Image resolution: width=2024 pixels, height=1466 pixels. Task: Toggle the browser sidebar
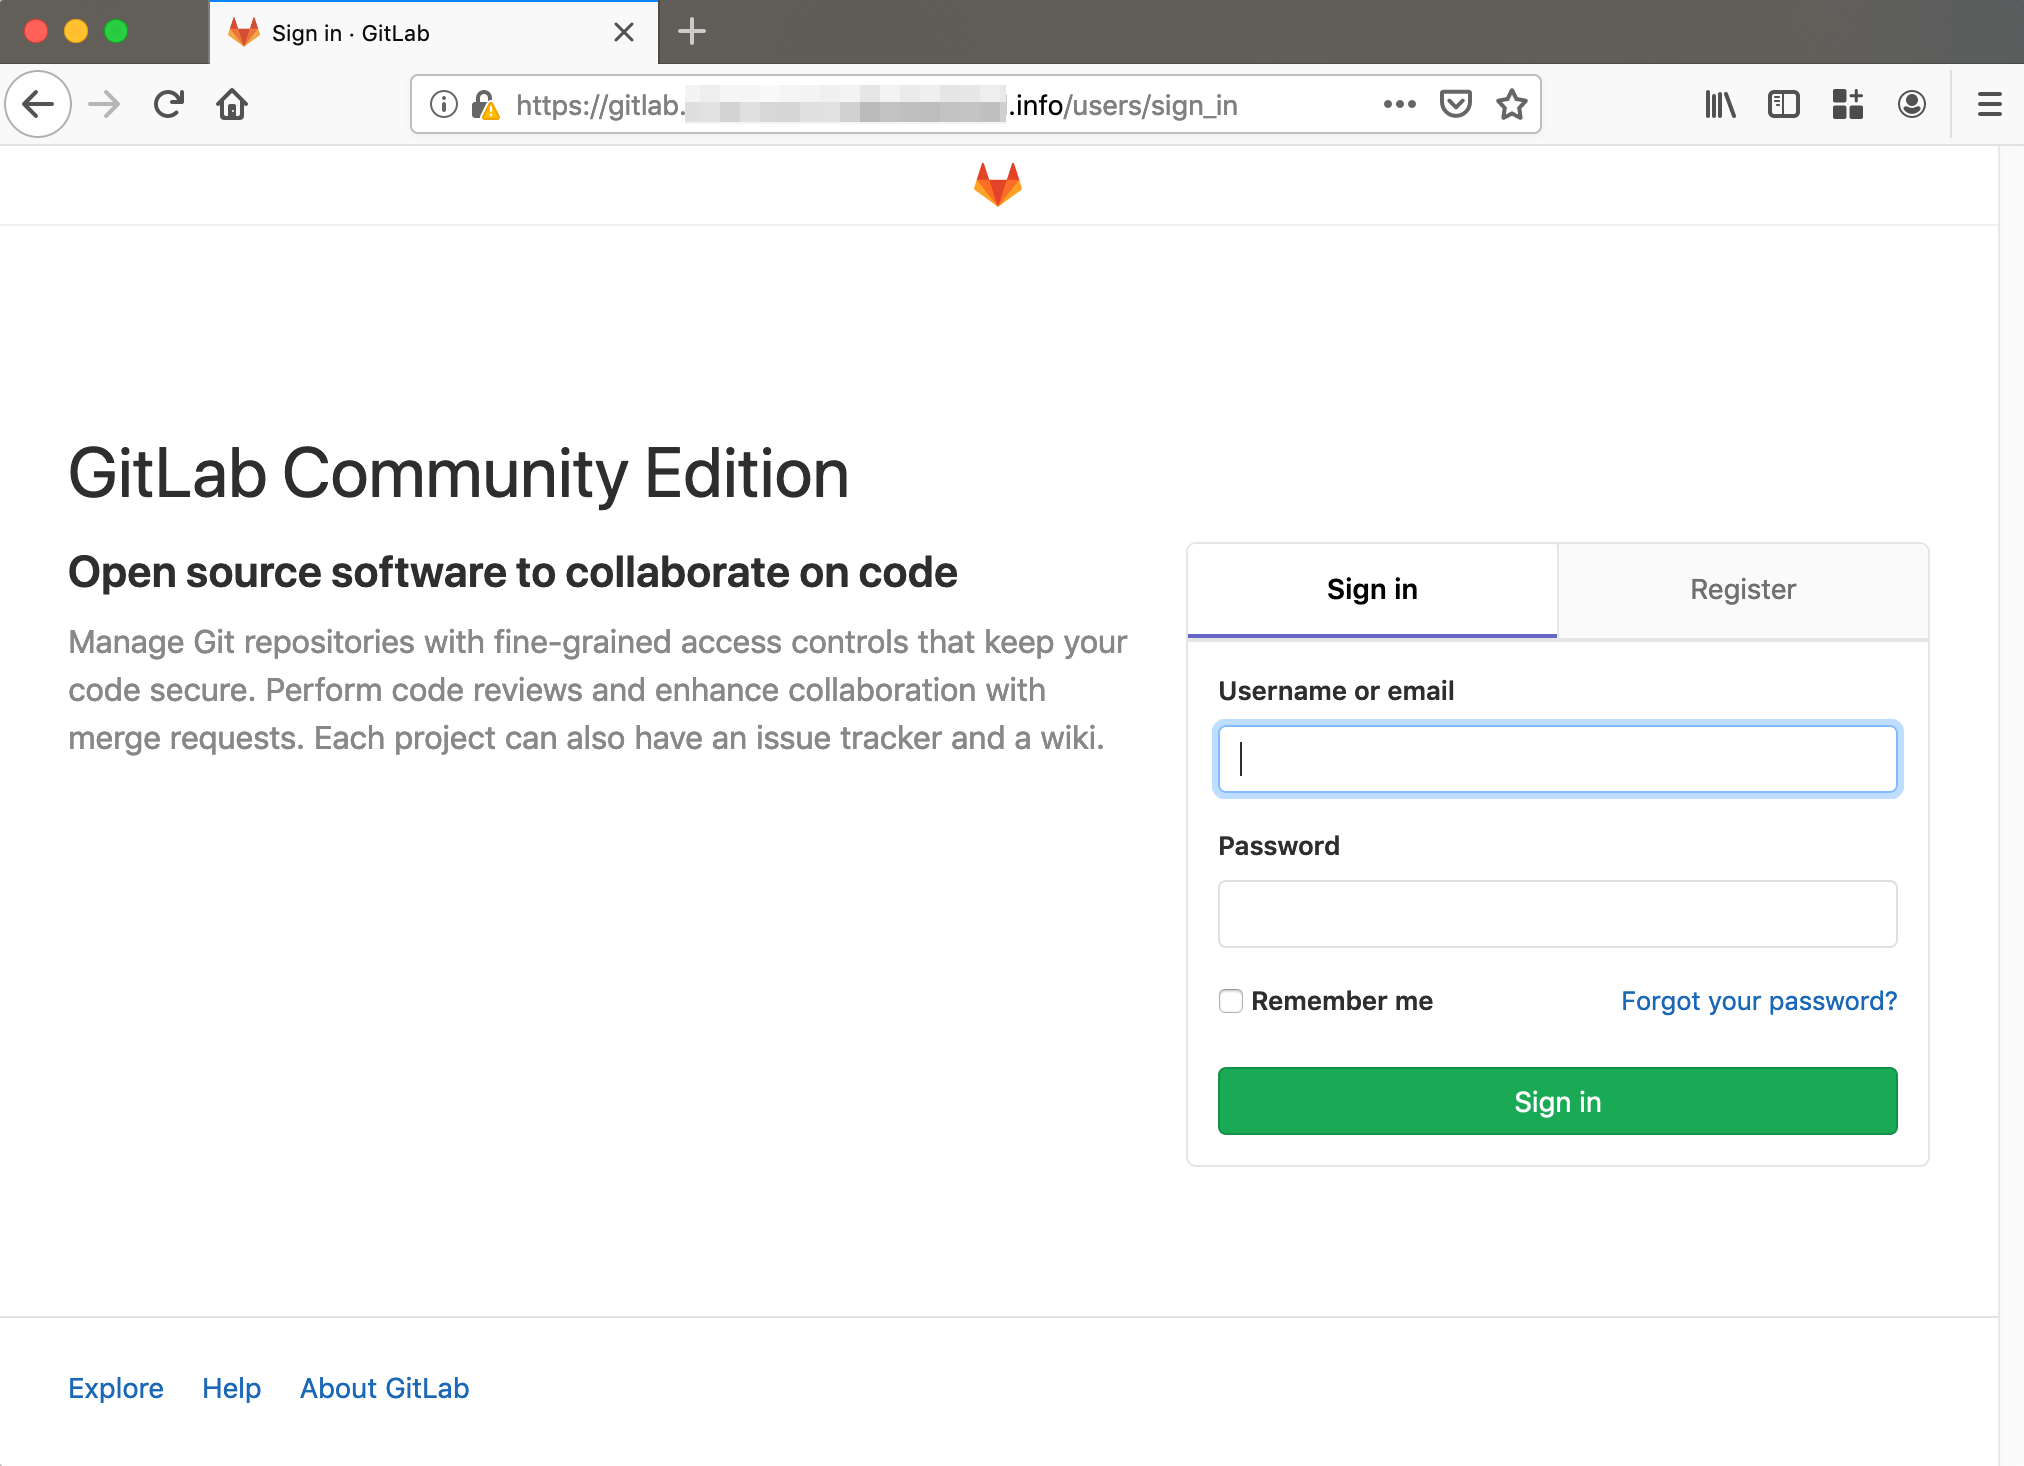pos(1783,104)
